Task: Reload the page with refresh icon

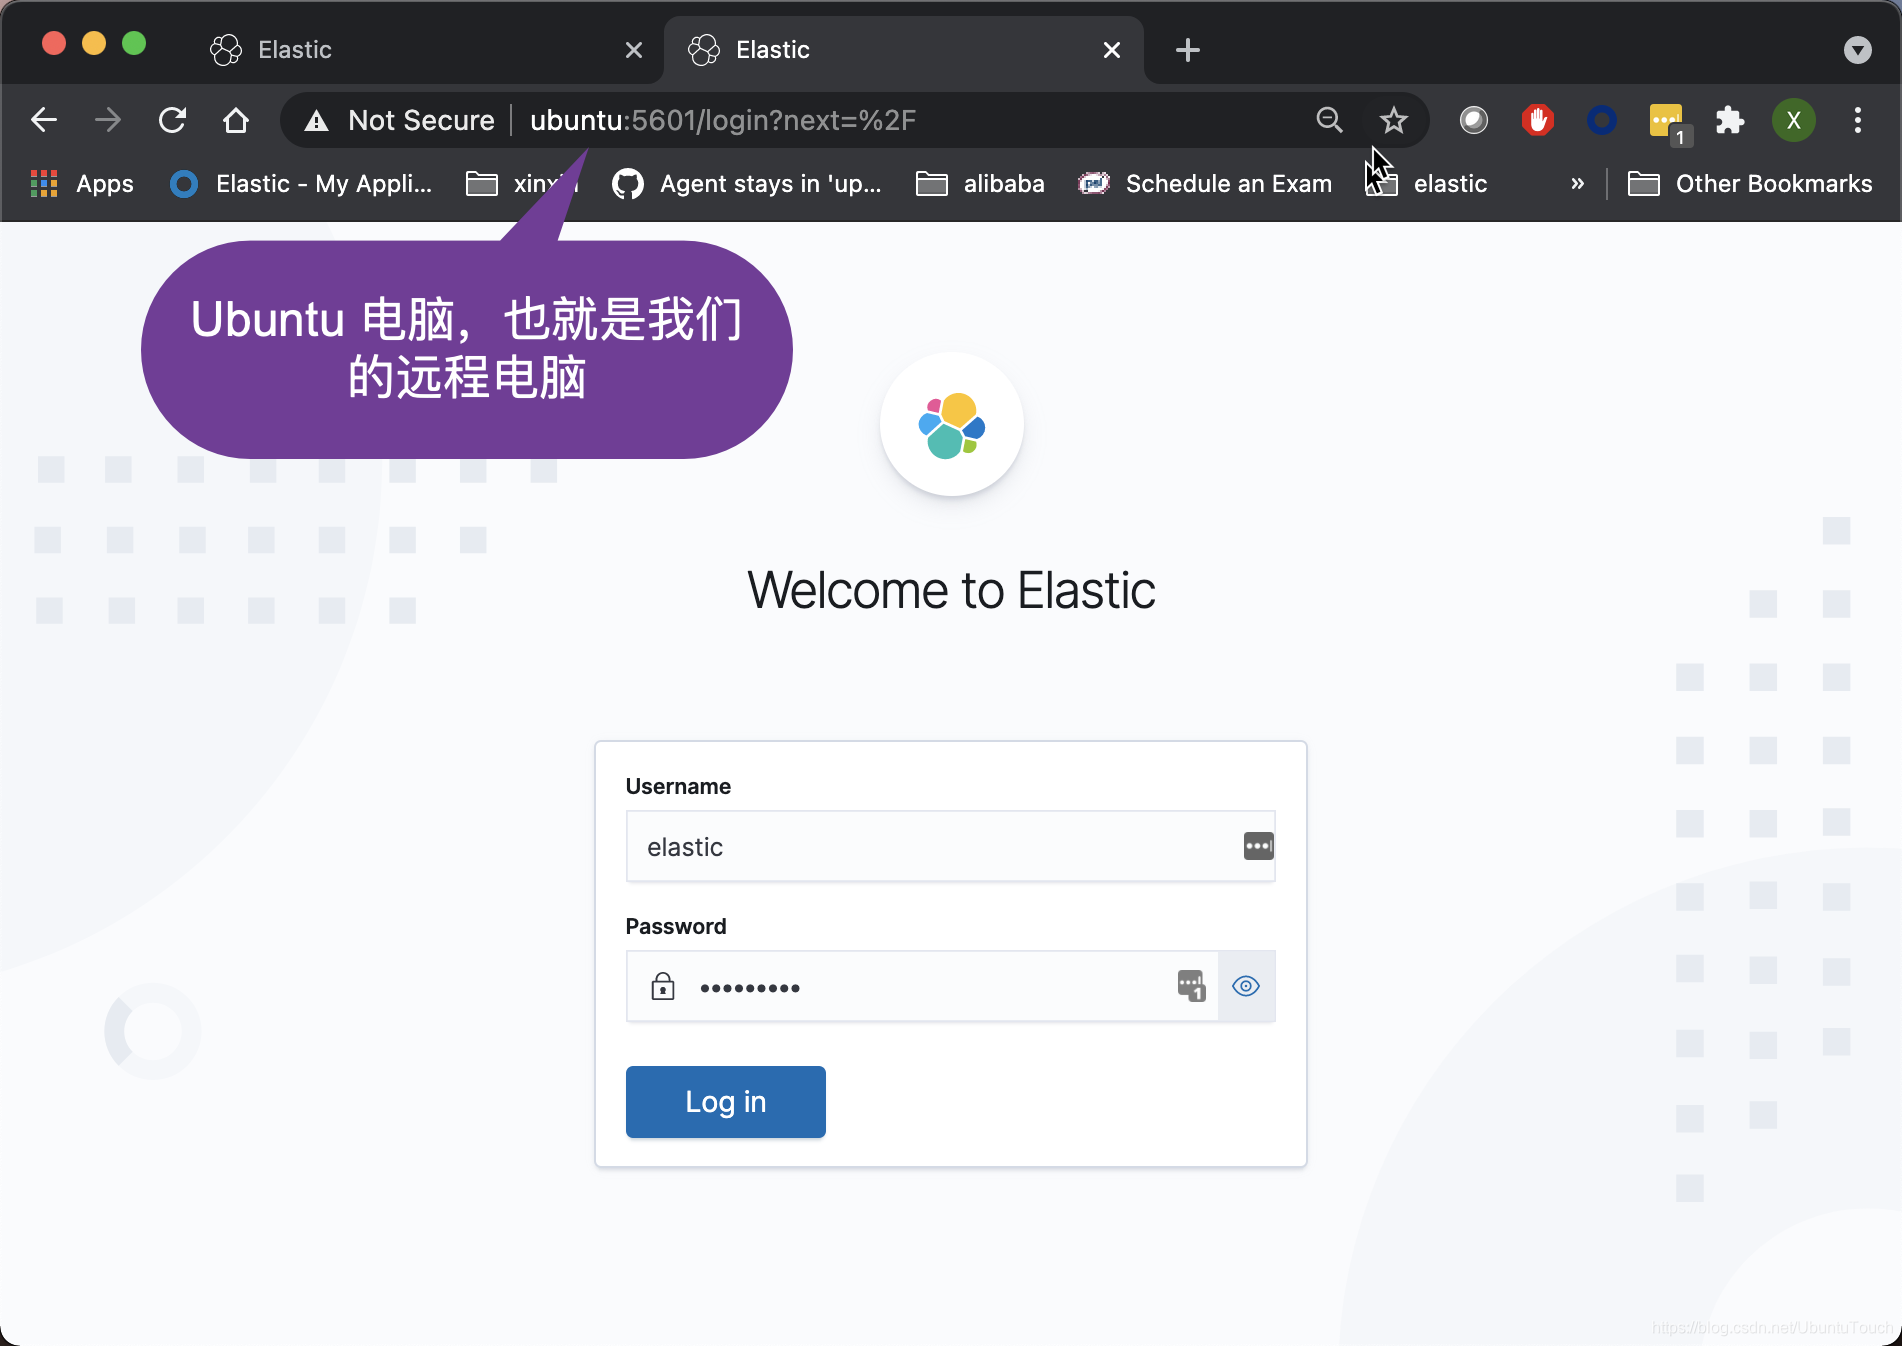Action: (172, 120)
